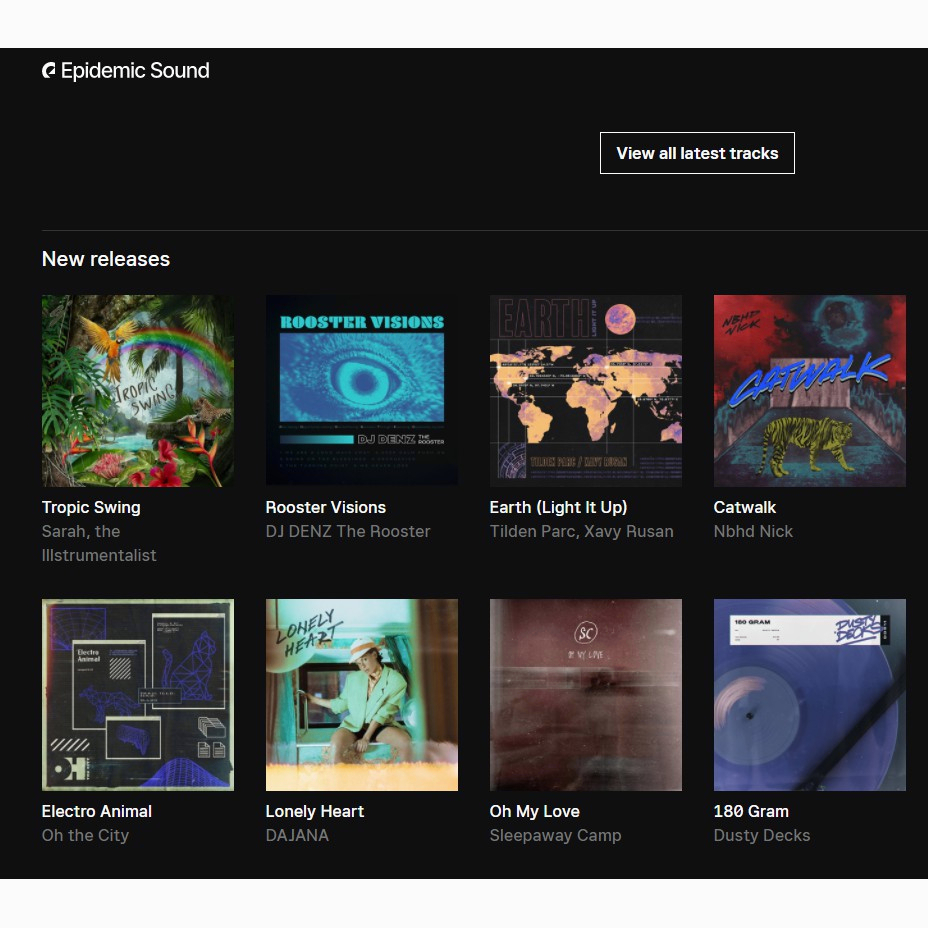This screenshot has width=928, height=928.
Task: Open artist Sleepaway Camp
Action: (555, 836)
